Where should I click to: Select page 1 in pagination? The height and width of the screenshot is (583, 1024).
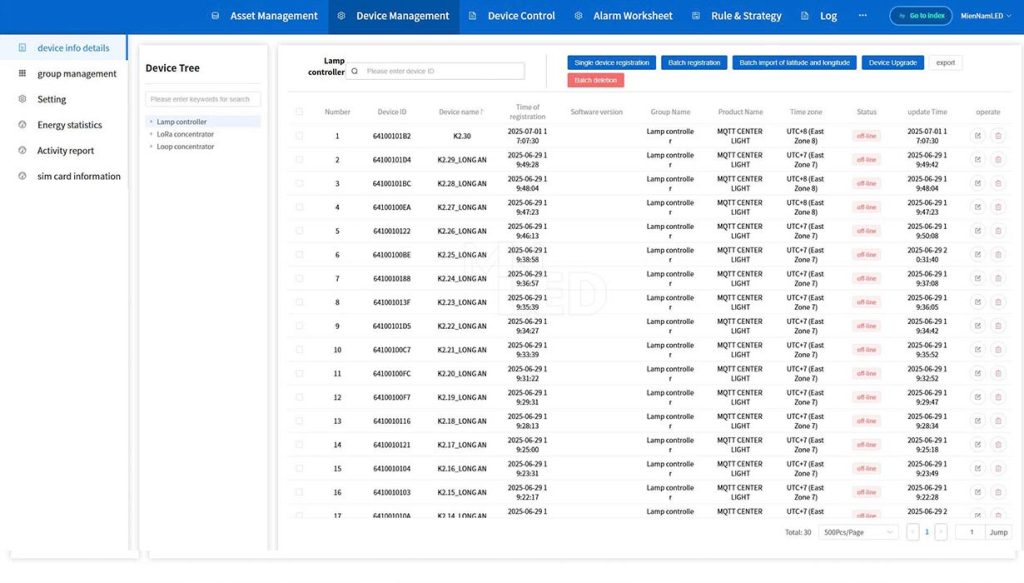coord(927,532)
